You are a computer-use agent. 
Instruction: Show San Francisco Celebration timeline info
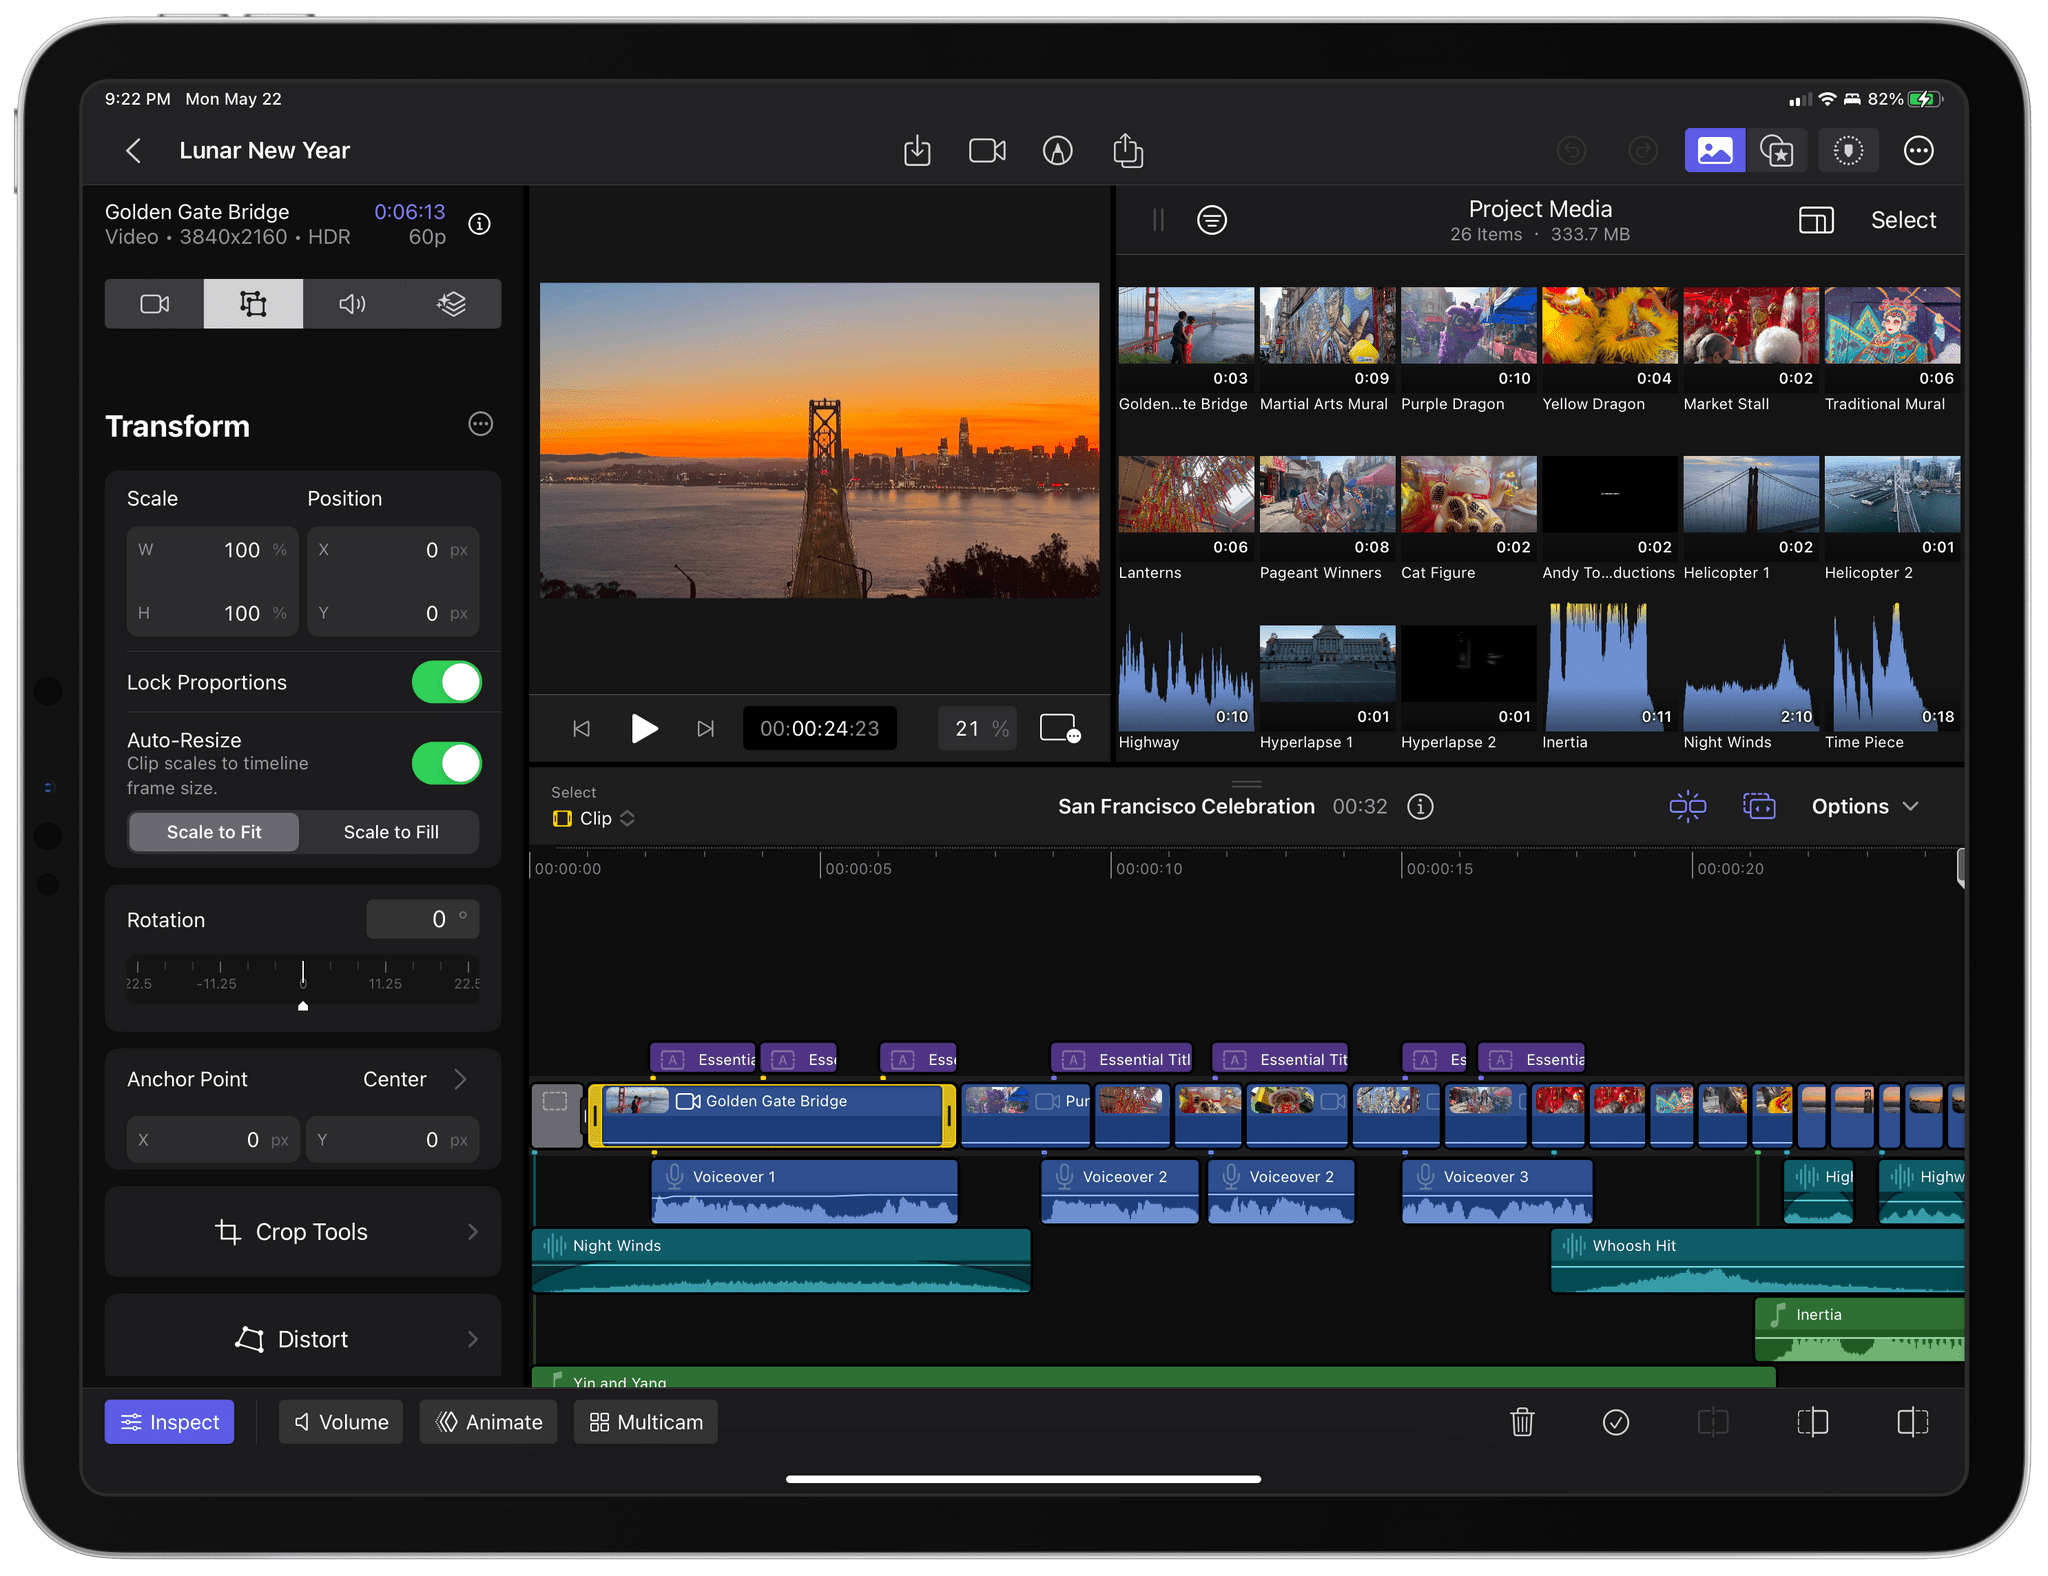1420,807
